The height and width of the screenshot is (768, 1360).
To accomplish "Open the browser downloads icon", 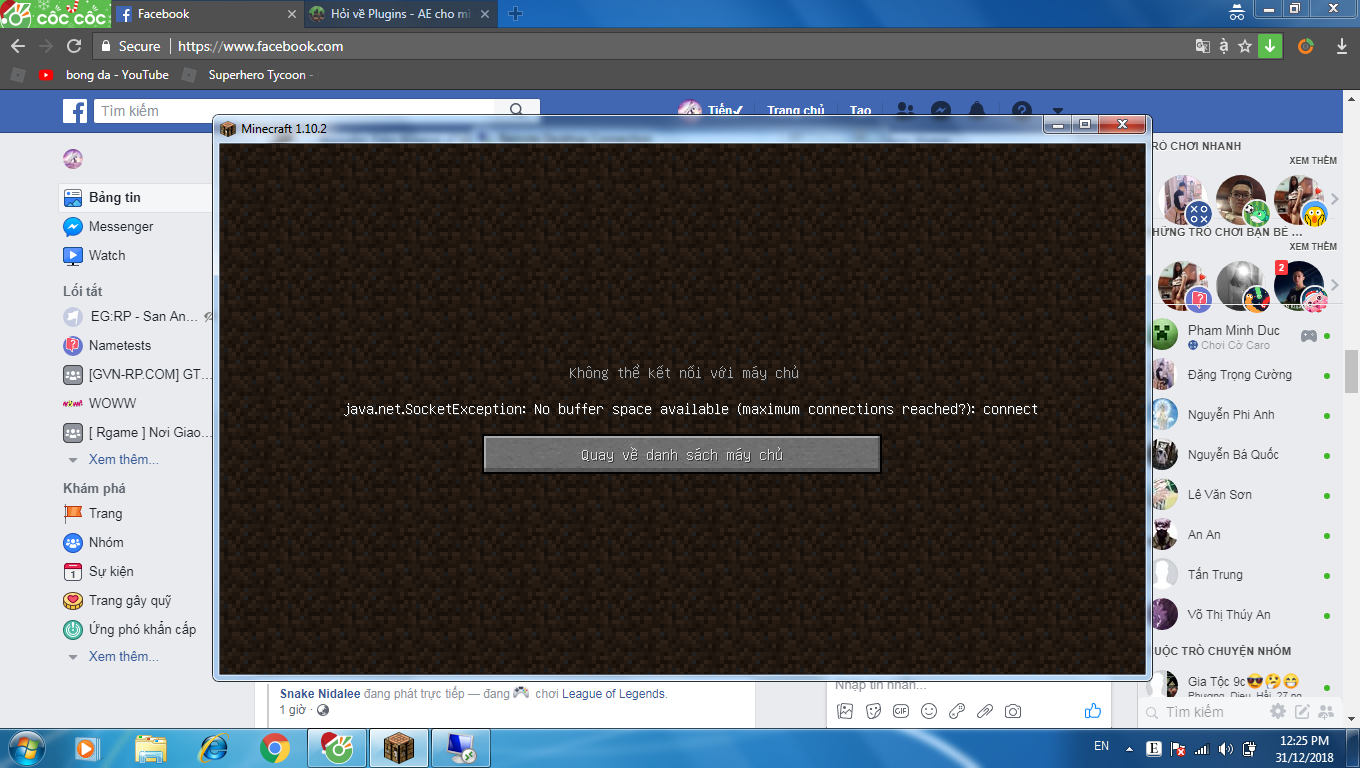I will [x=1342, y=46].
